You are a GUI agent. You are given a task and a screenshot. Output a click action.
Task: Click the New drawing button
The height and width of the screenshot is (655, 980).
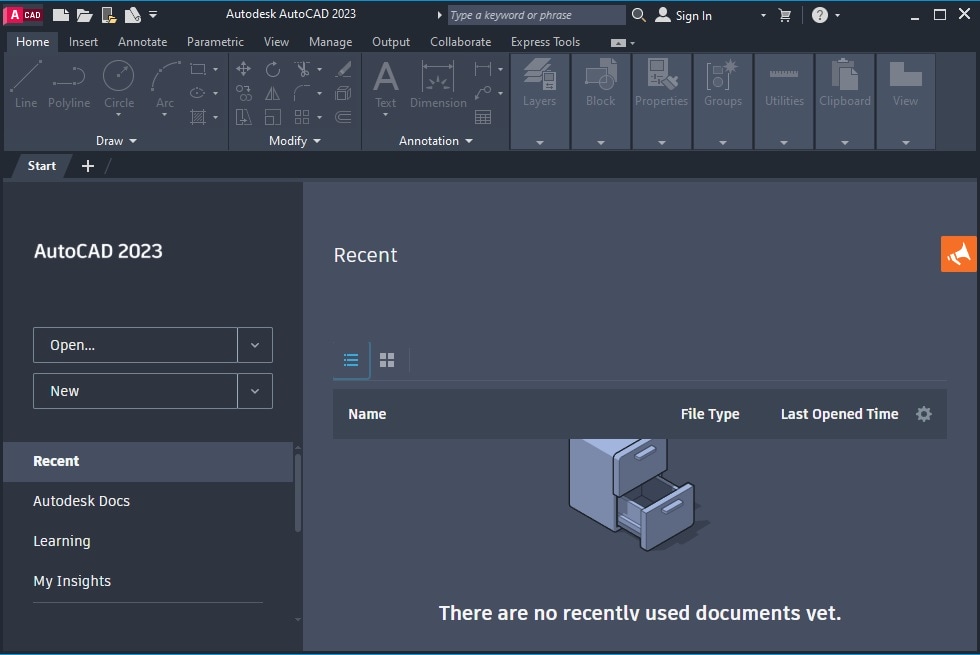tap(135, 391)
